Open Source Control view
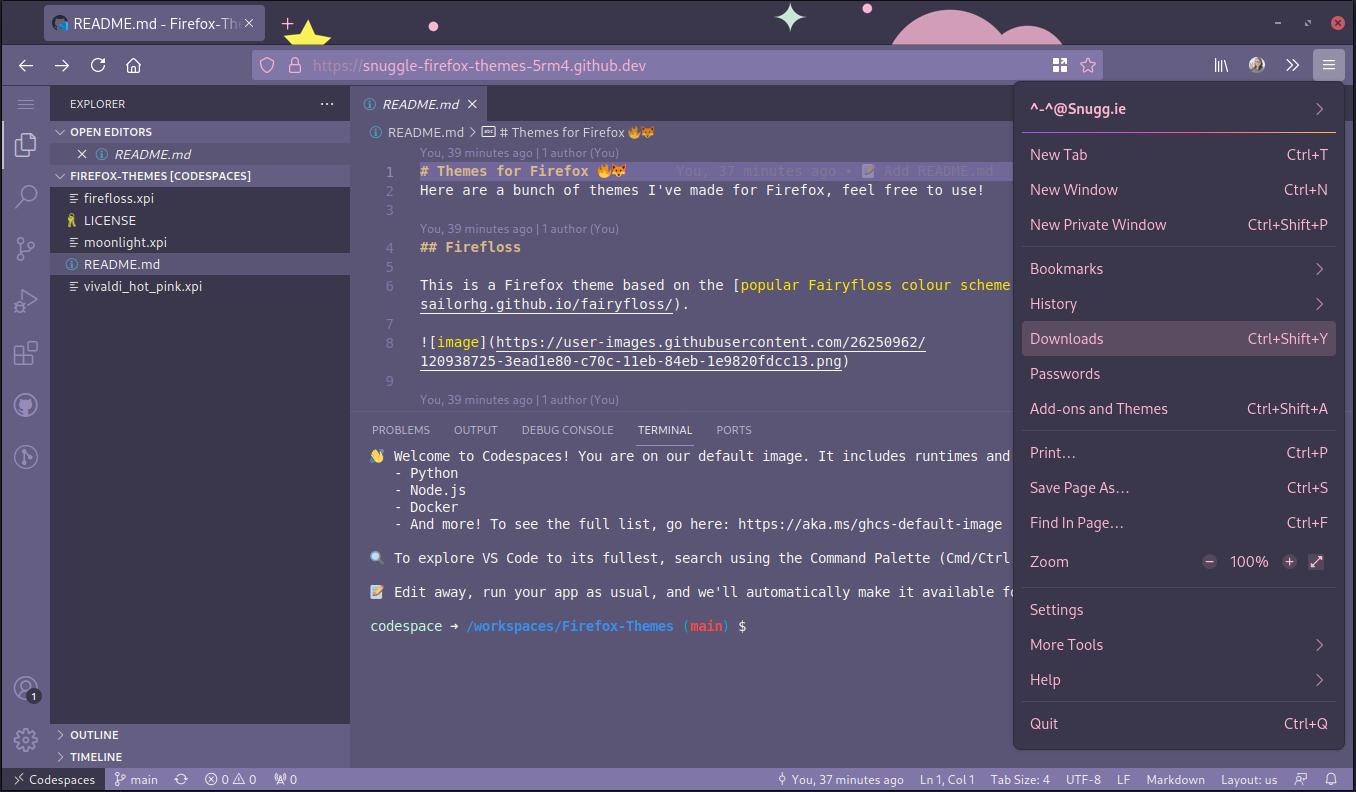Image resolution: width=1356 pixels, height=792 pixels. [26, 248]
